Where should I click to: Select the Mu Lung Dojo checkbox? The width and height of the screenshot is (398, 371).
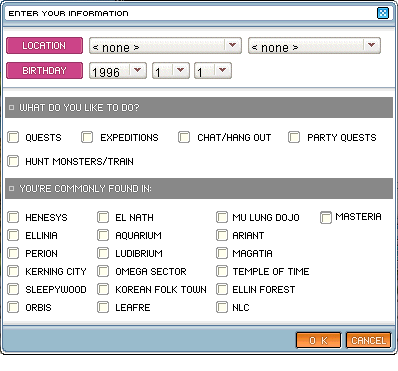[222, 217]
